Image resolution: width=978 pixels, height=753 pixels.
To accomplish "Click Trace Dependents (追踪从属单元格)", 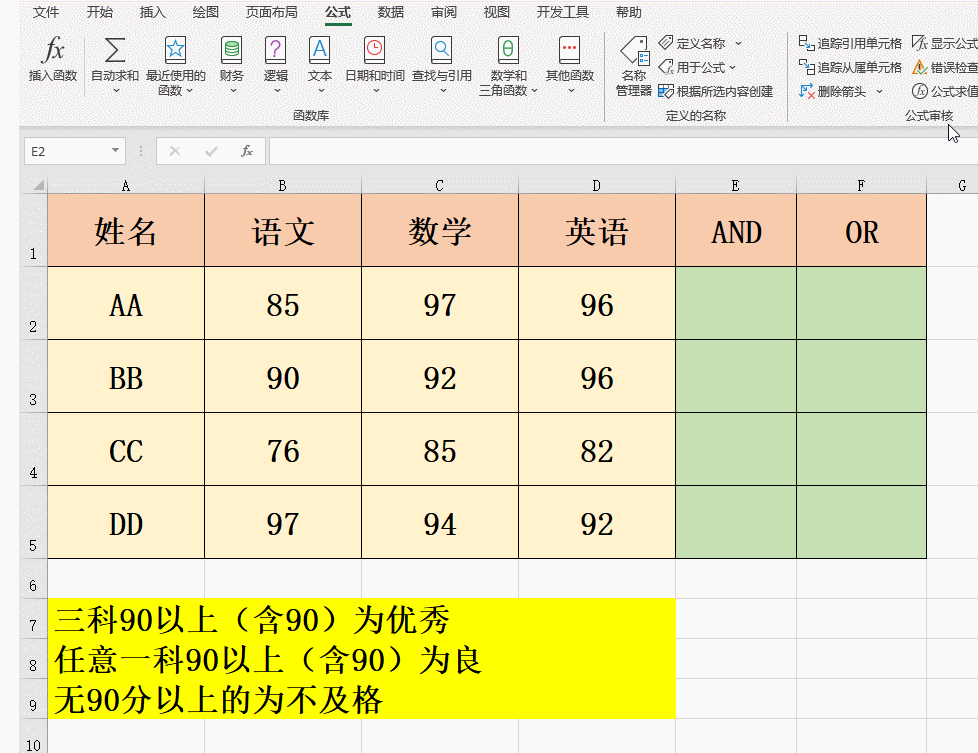I will (x=850, y=67).
